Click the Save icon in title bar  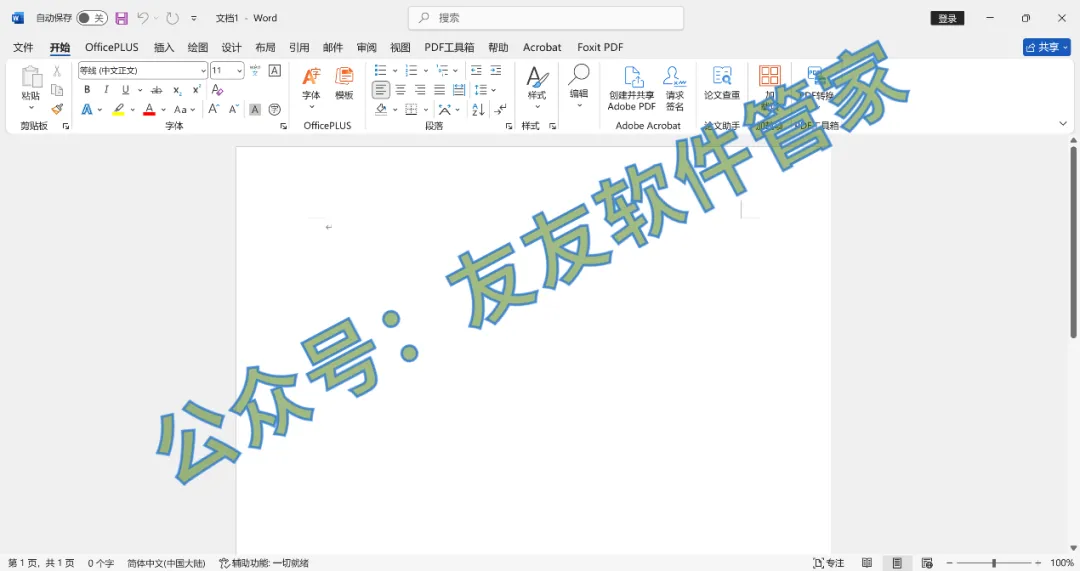[x=121, y=19]
